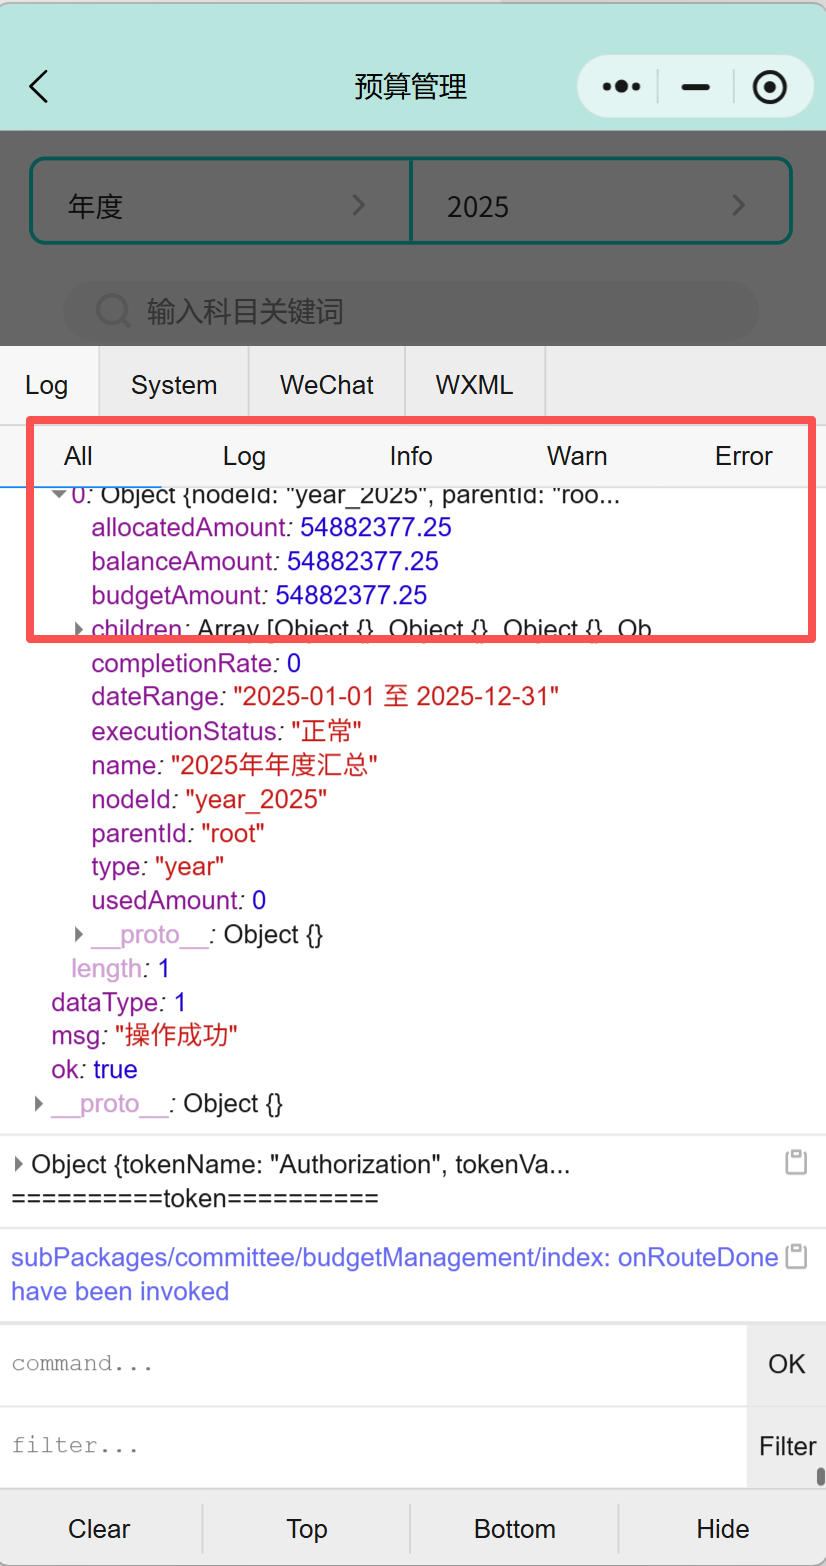The width and height of the screenshot is (826, 1566).
Task: Switch to the WXML tab
Action: [x=474, y=385]
